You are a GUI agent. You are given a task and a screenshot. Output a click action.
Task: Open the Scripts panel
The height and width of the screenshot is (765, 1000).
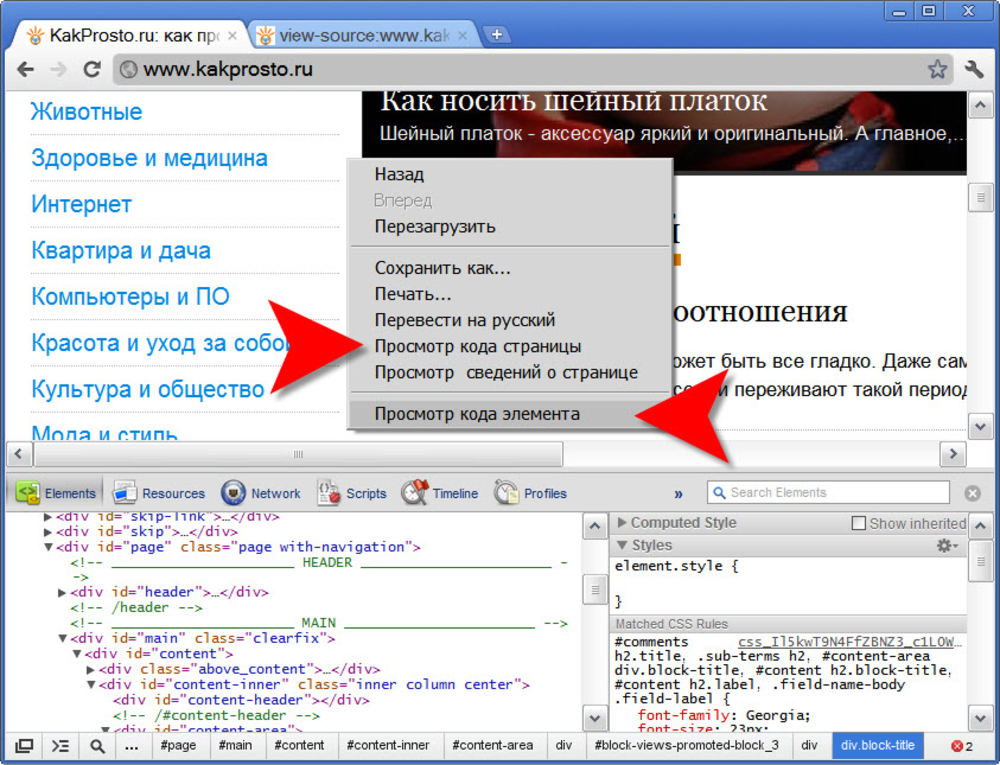[353, 493]
